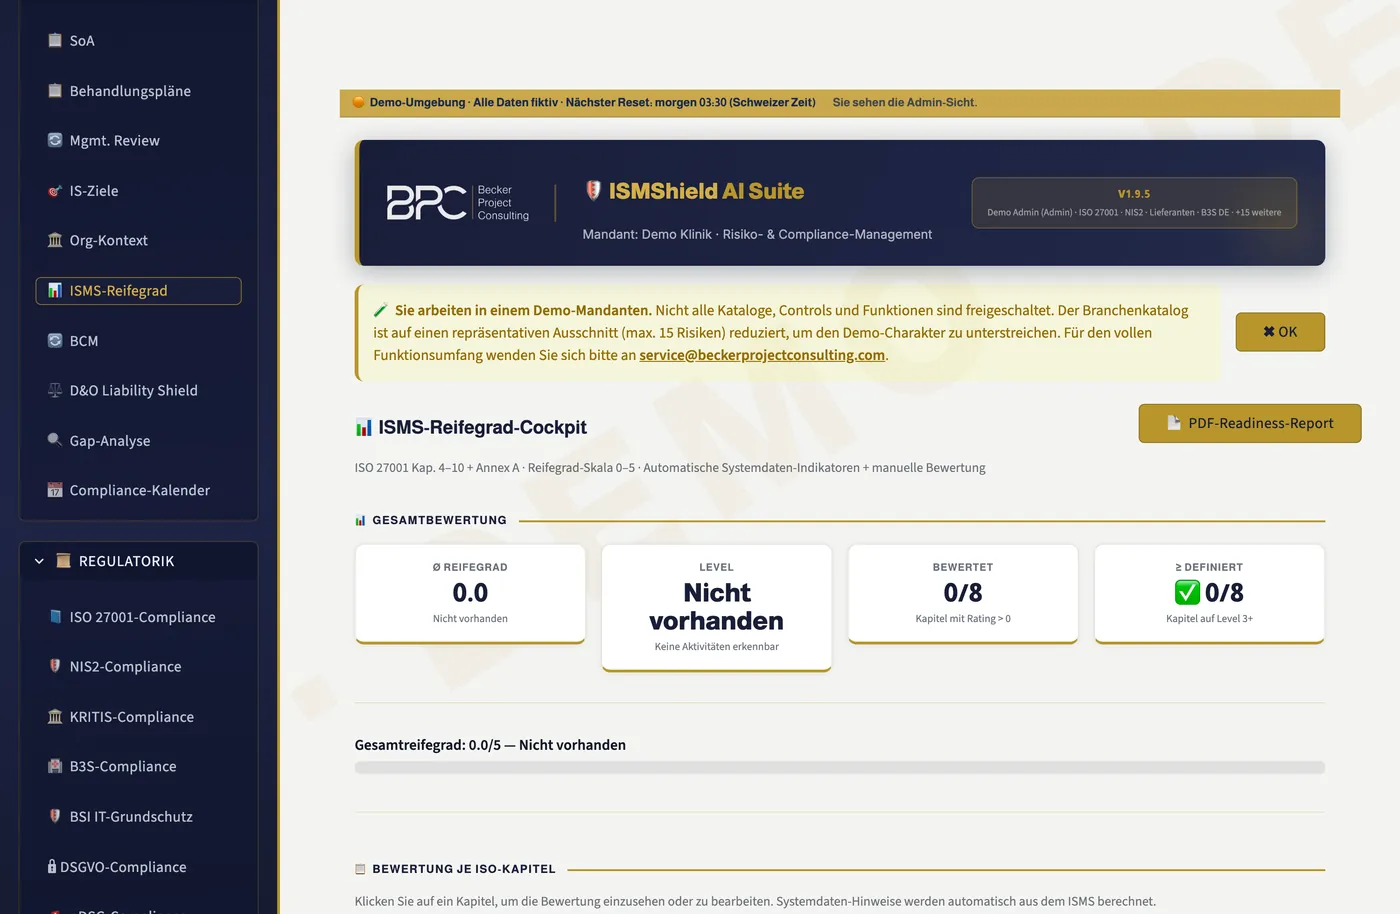Click the B3S-Compliance hospital icon
The width and height of the screenshot is (1400, 914).
click(55, 766)
